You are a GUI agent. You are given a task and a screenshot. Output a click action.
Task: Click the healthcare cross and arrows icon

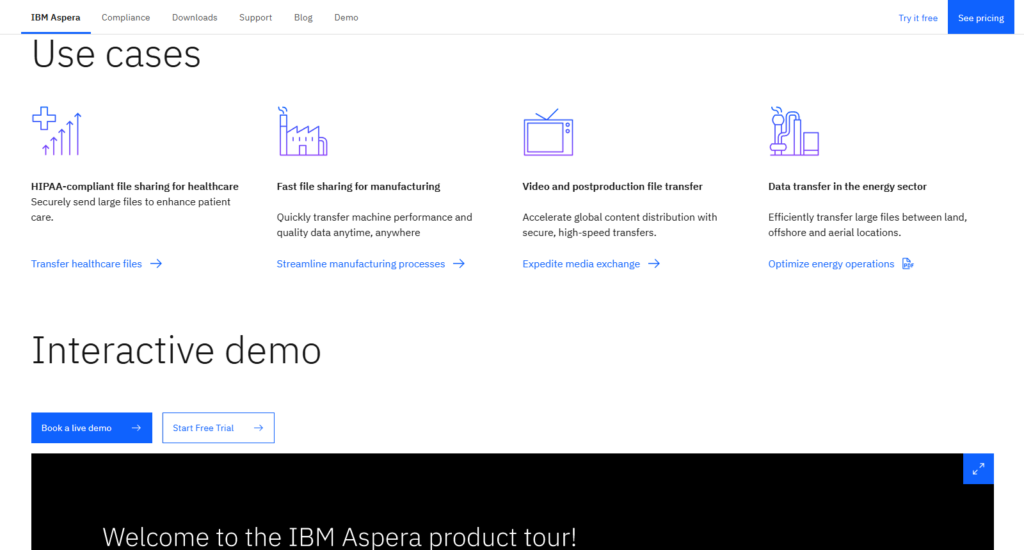click(56, 131)
